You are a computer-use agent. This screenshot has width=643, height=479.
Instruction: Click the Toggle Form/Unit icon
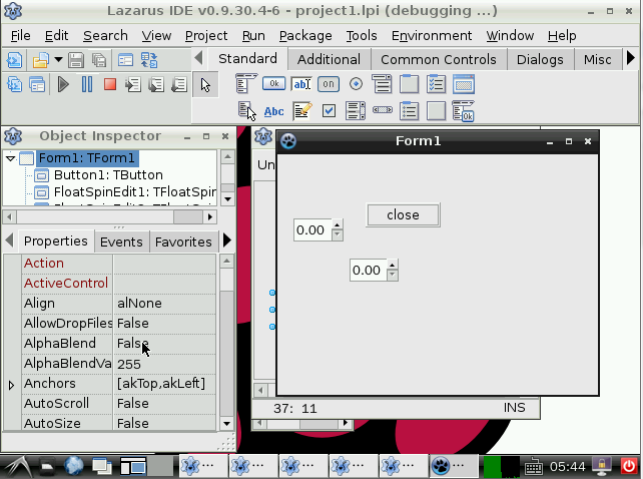149,60
